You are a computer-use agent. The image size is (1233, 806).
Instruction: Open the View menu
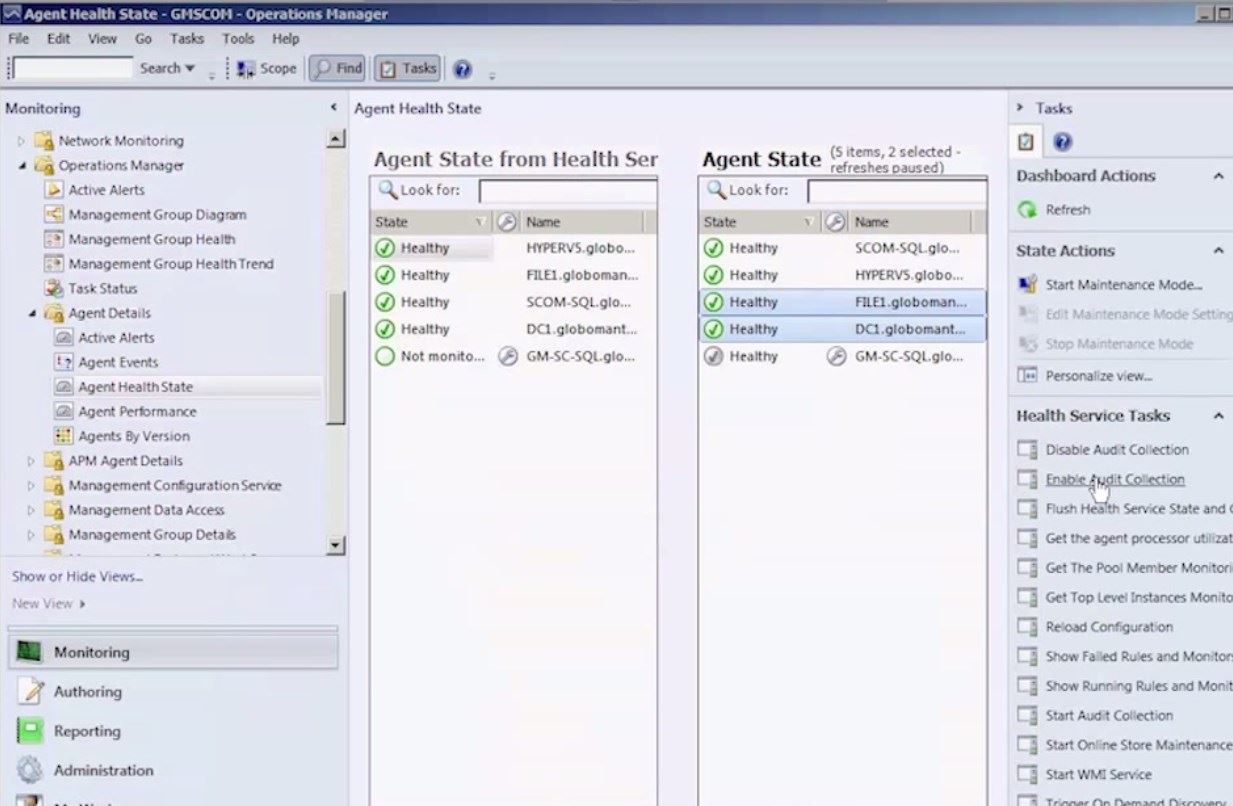[102, 39]
